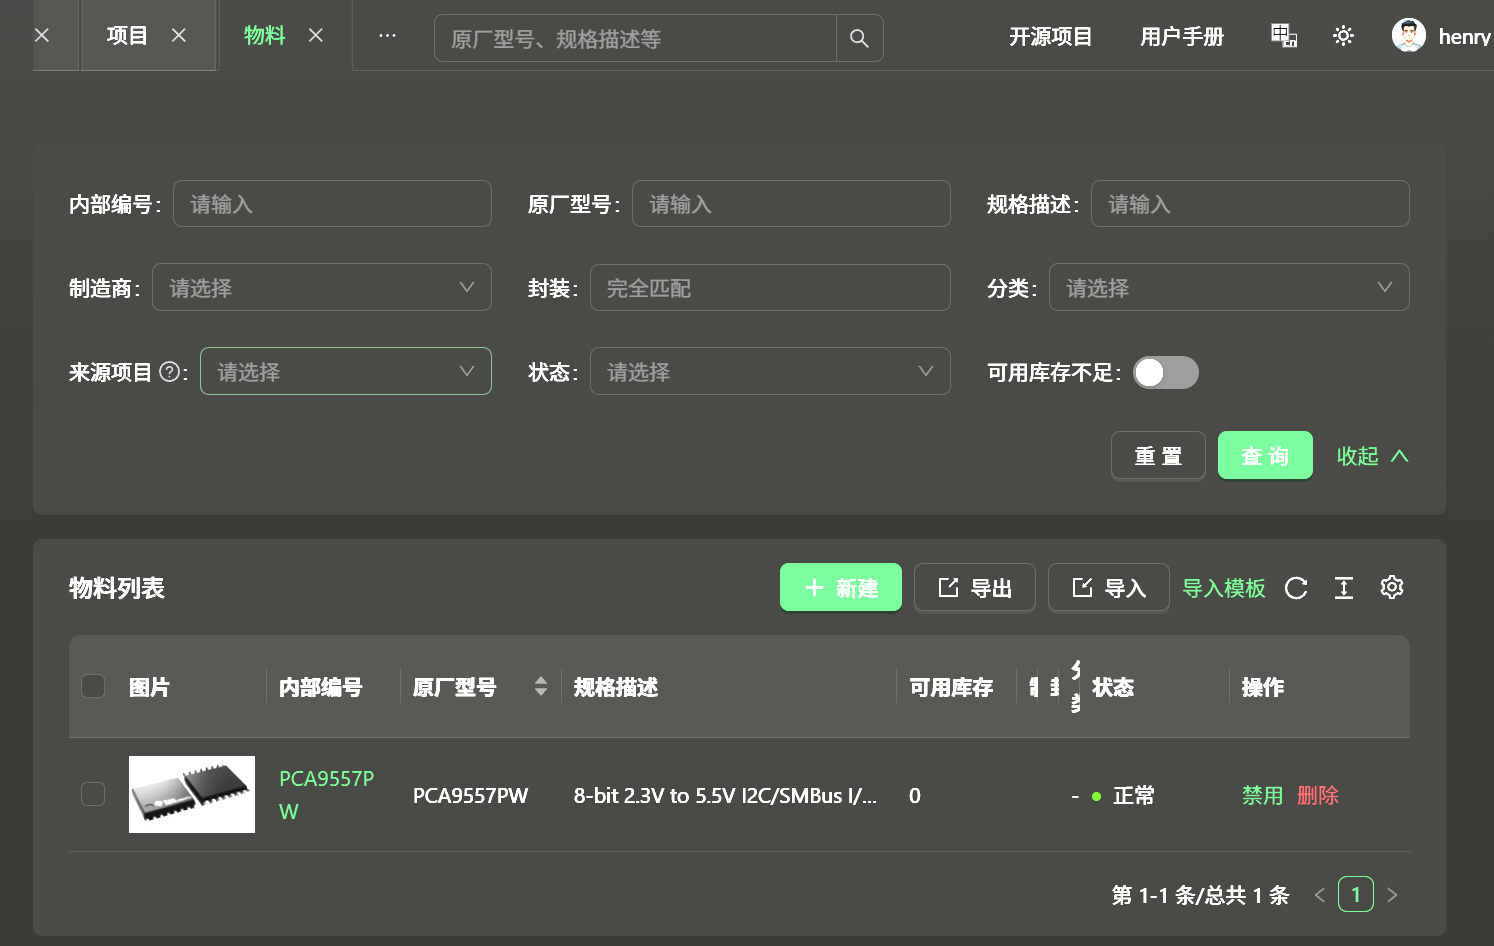1494x946 pixels.
Task: Open the 状态 dropdown
Action: (769, 372)
